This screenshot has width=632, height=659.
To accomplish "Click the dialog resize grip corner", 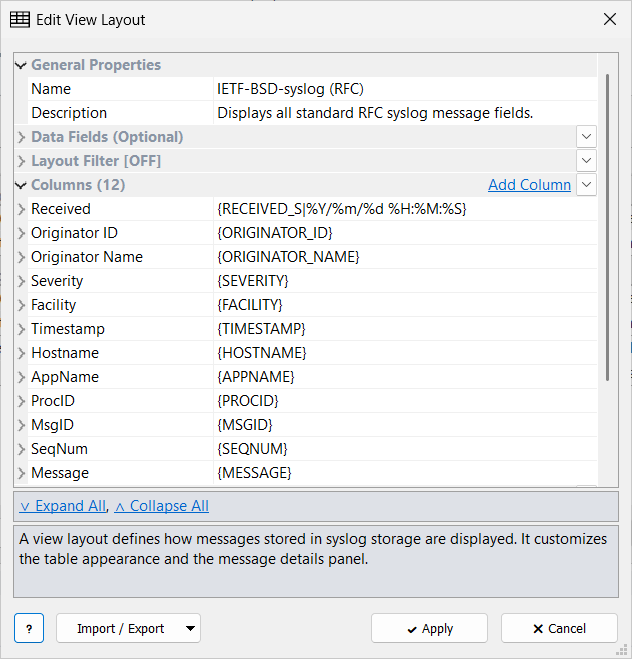I will (x=621, y=649).
